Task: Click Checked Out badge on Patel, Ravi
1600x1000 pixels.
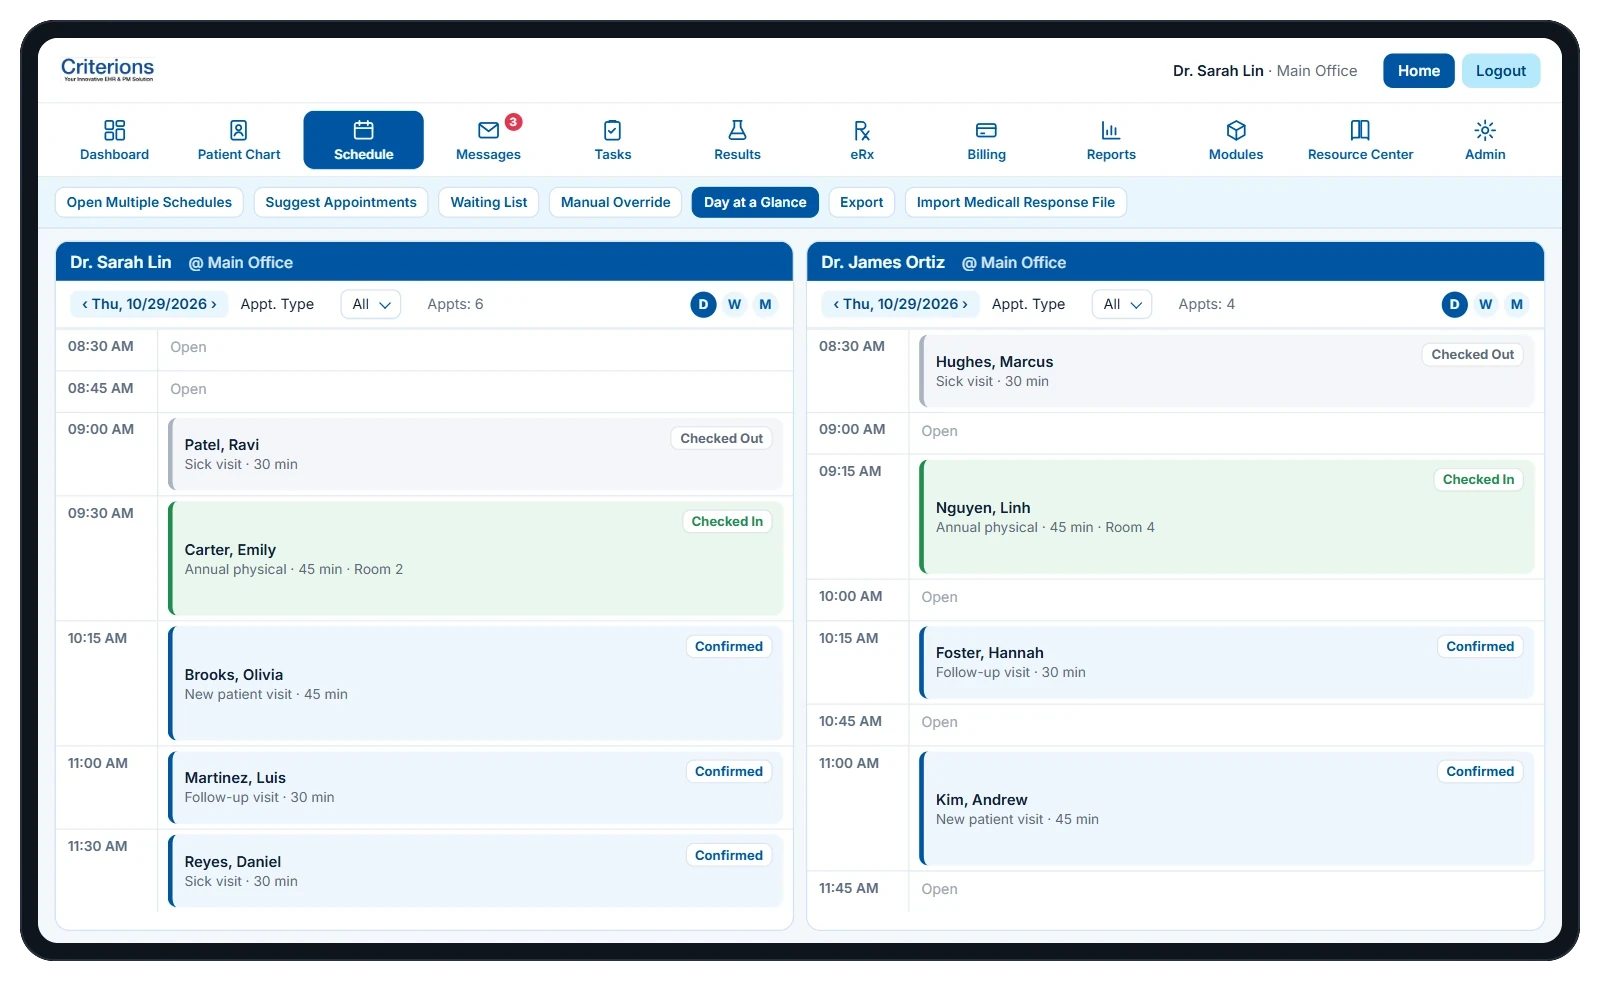Action: click(x=721, y=439)
